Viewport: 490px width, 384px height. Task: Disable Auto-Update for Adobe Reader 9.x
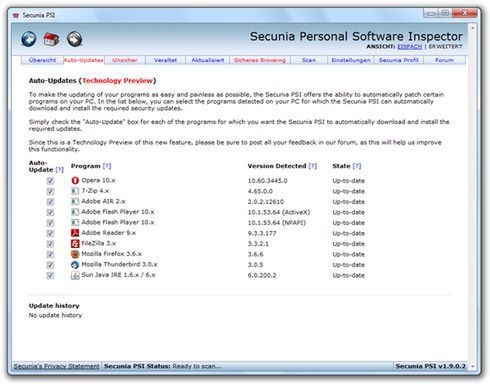point(50,233)
